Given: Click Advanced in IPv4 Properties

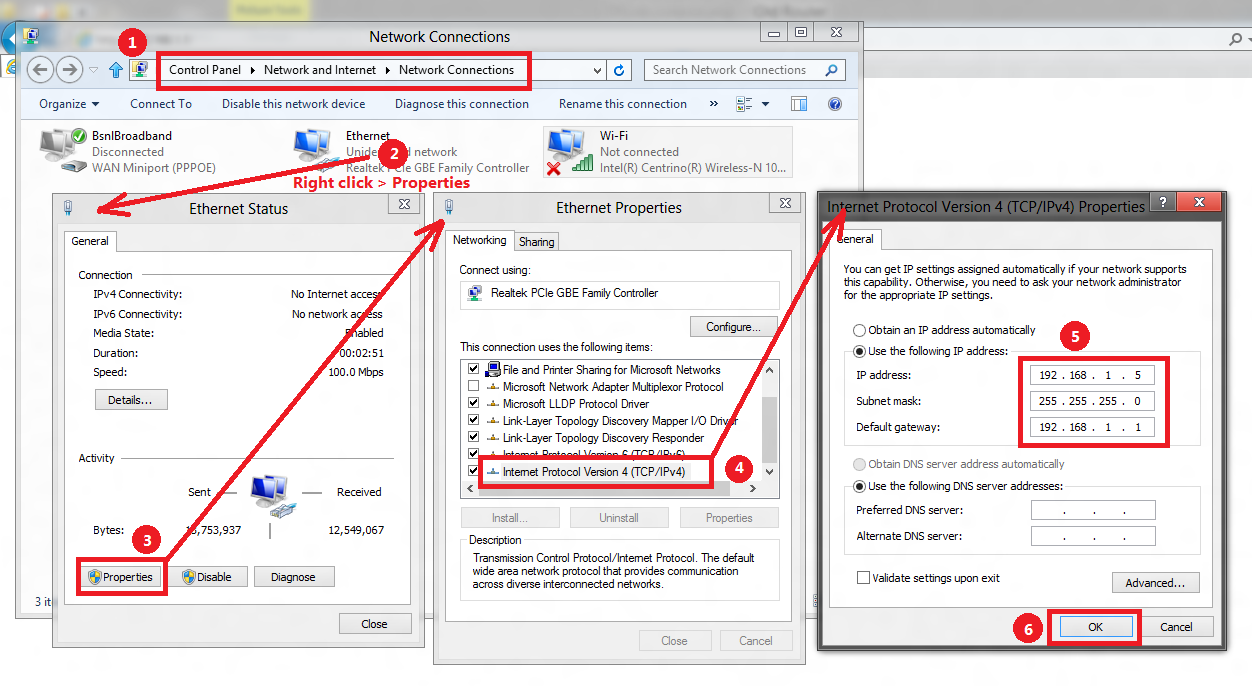Looking at the screenshot, I should click(x=1155, y=583).
